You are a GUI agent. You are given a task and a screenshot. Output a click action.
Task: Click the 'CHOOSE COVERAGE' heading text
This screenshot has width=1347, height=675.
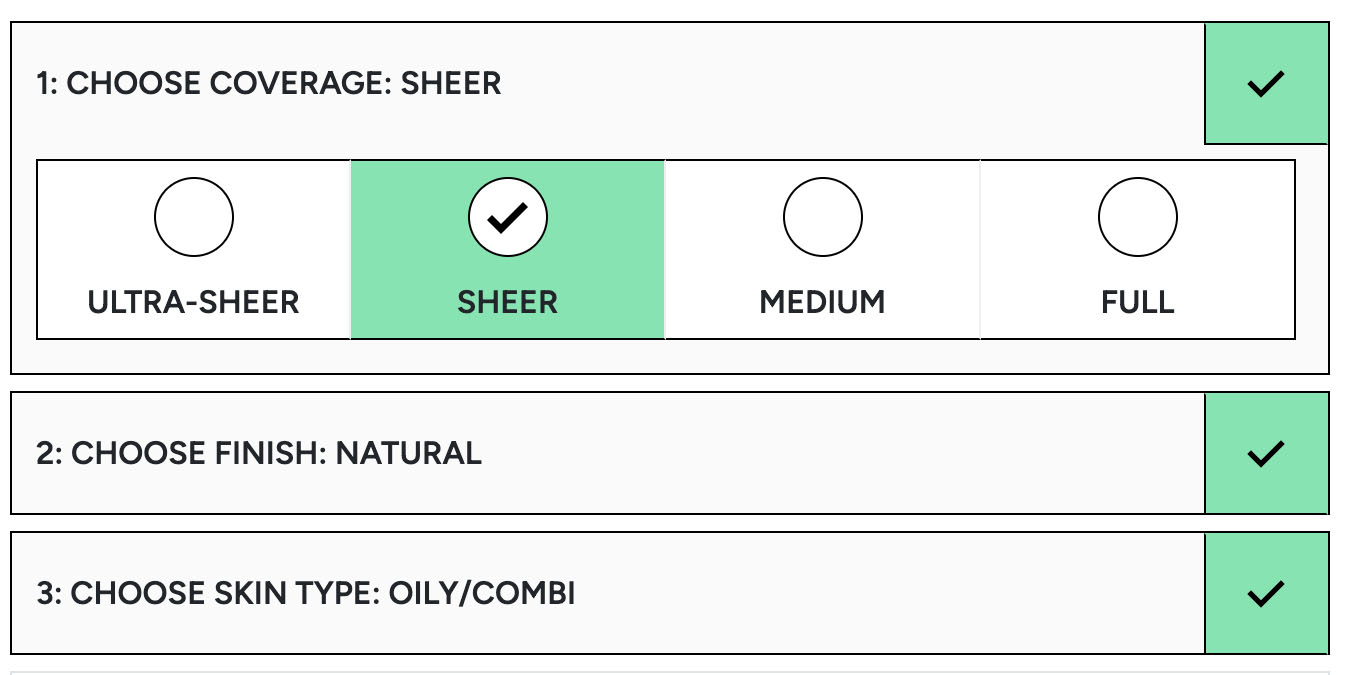coord(228,84)
